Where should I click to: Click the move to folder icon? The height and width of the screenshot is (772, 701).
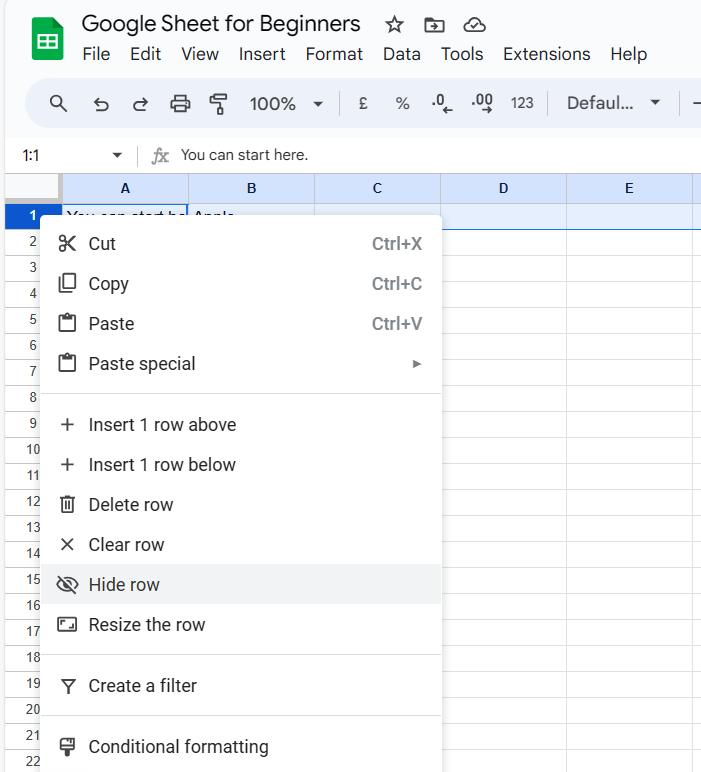pyautogui.click(x=434, y=25)
